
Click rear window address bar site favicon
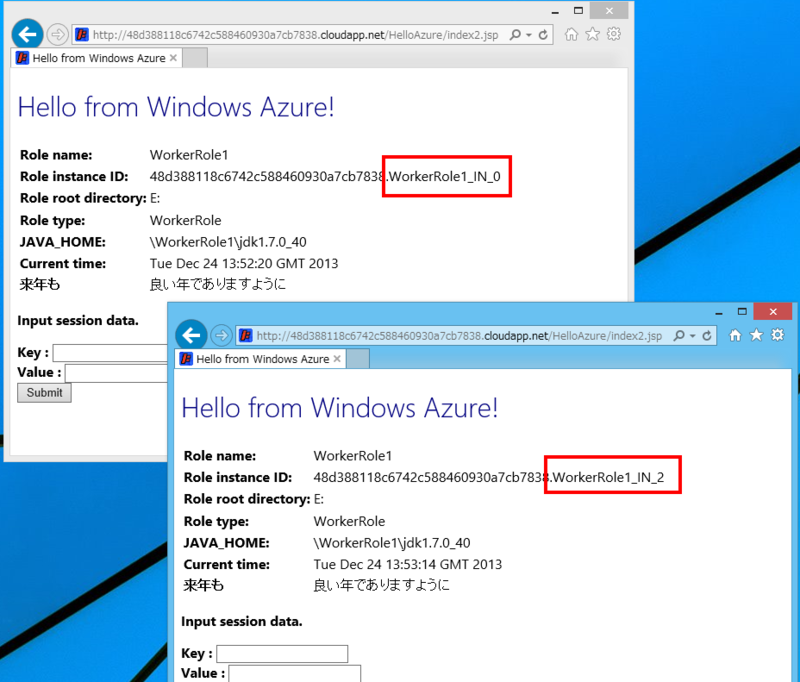tap(82, 35)
